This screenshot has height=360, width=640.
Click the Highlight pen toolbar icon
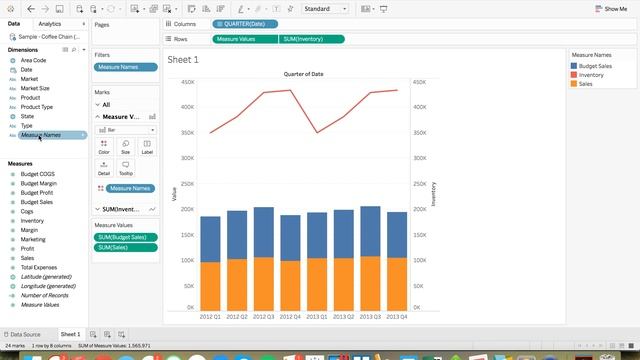tap(241, 9)
